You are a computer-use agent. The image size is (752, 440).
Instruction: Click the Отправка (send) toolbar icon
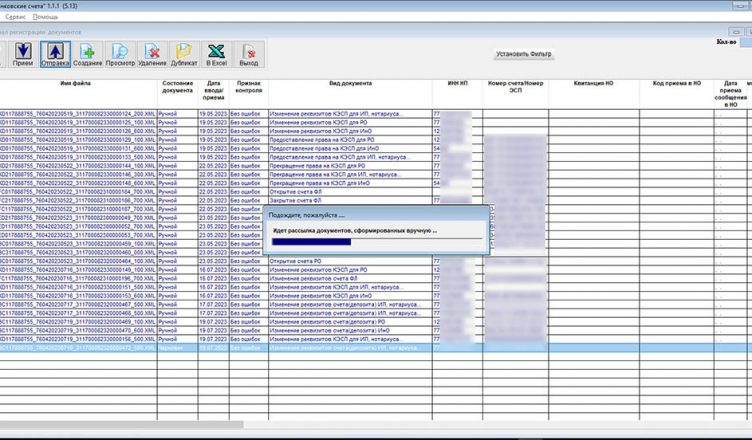[55, 54]
